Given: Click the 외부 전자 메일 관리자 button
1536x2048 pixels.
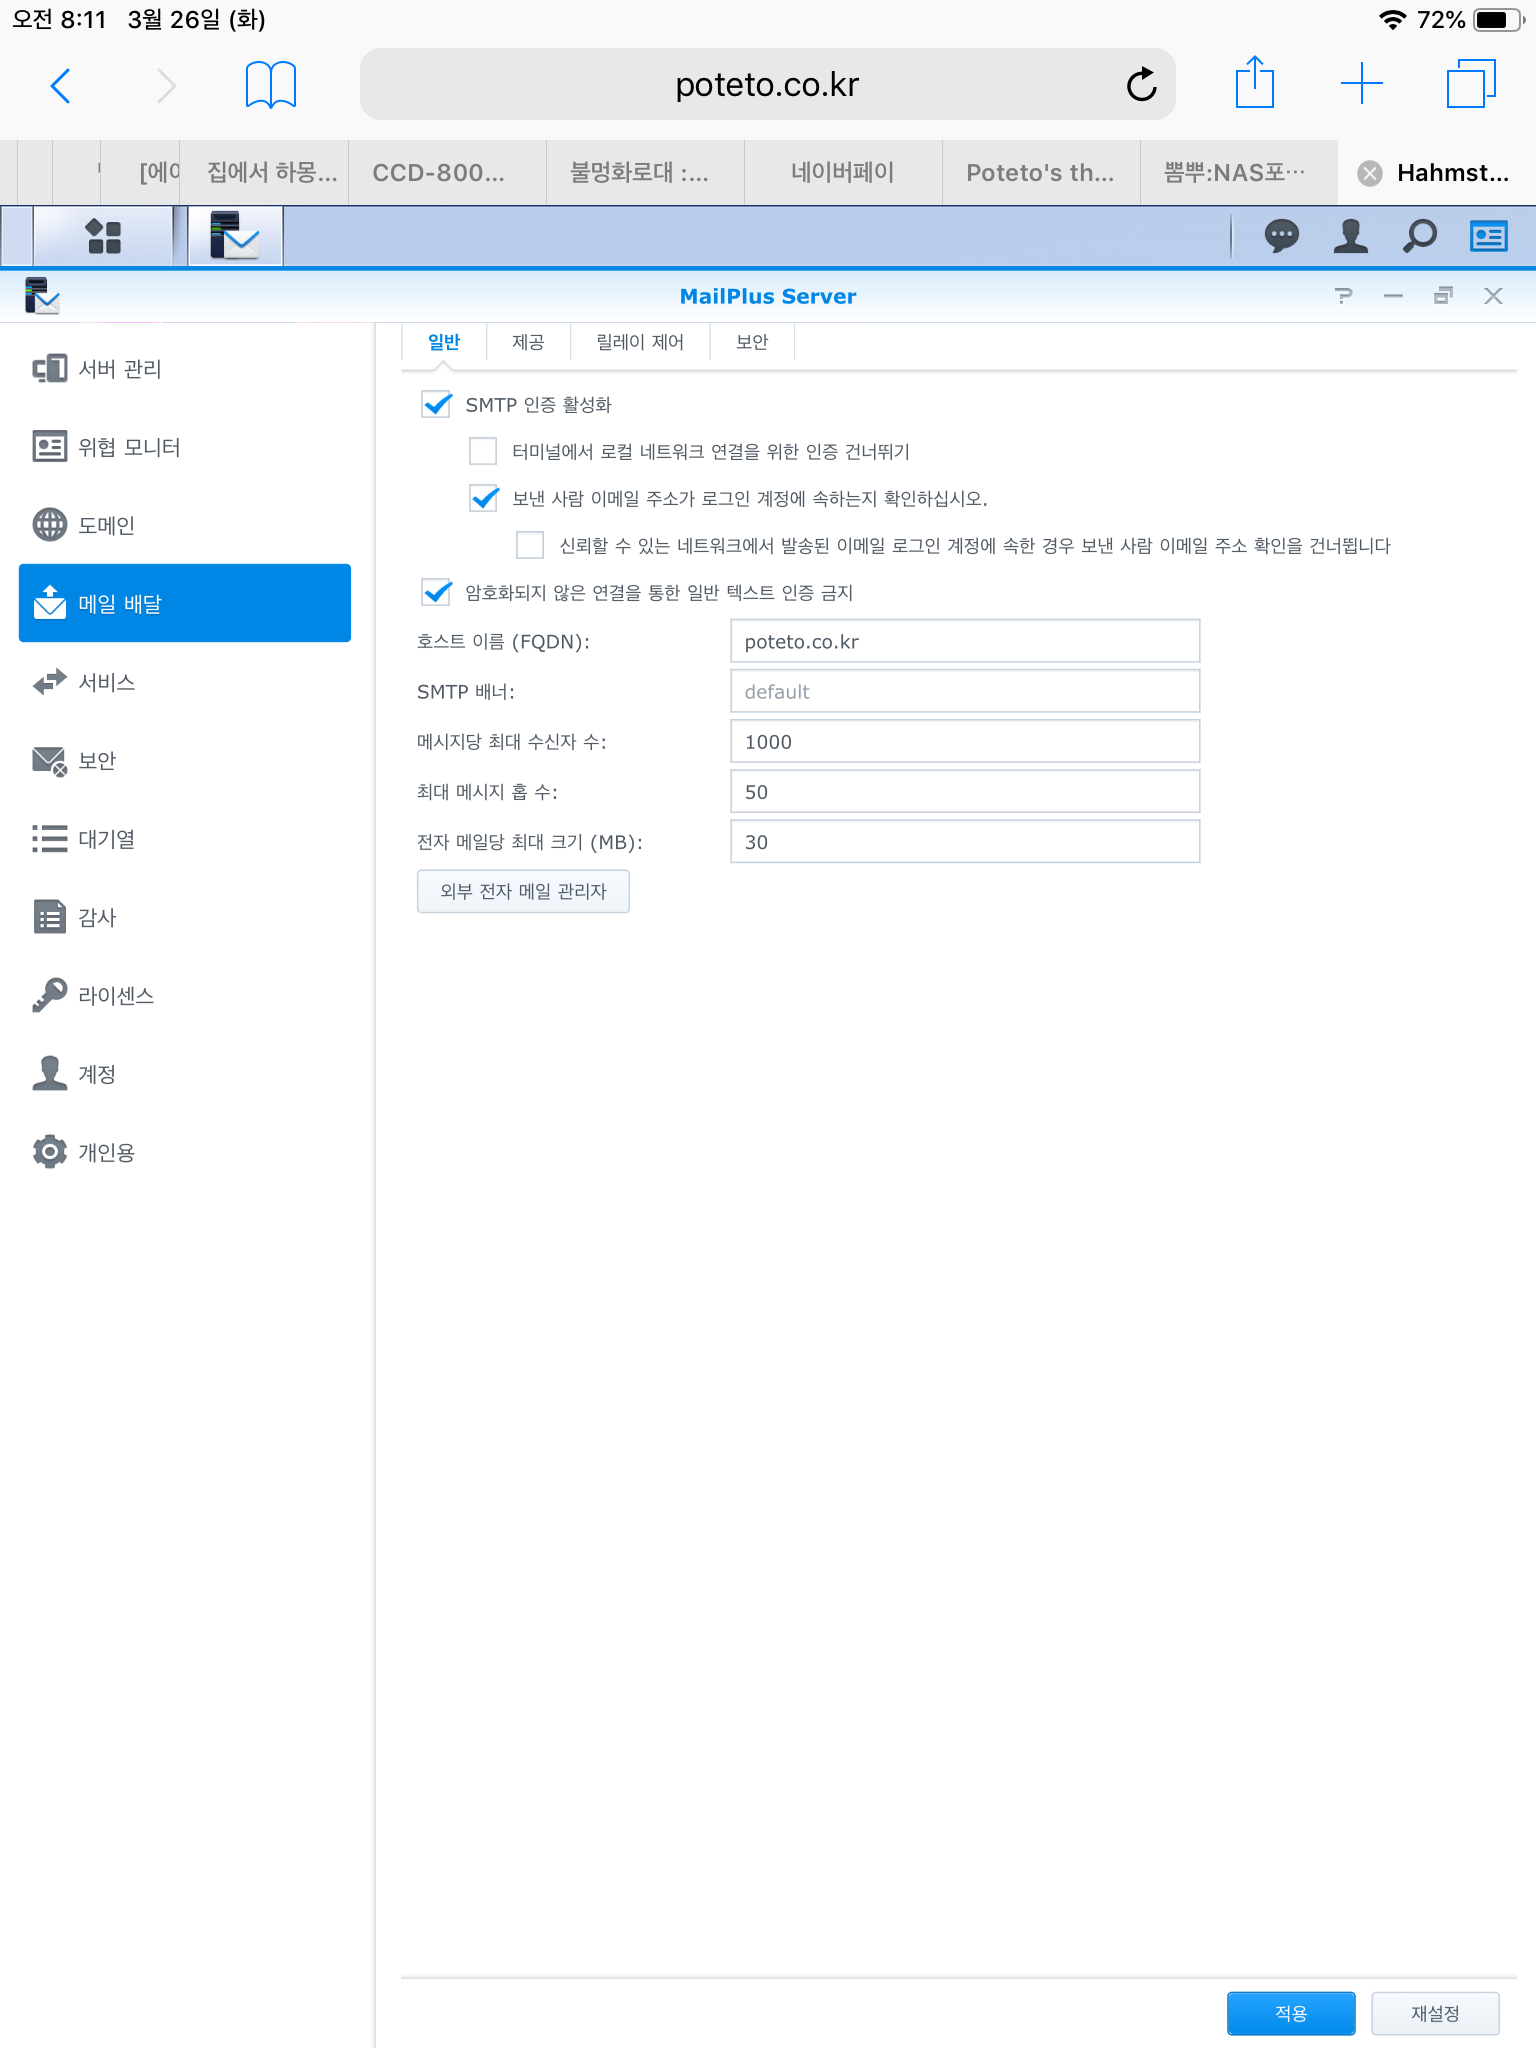Looking at the screenshot, I should (523, 891).
